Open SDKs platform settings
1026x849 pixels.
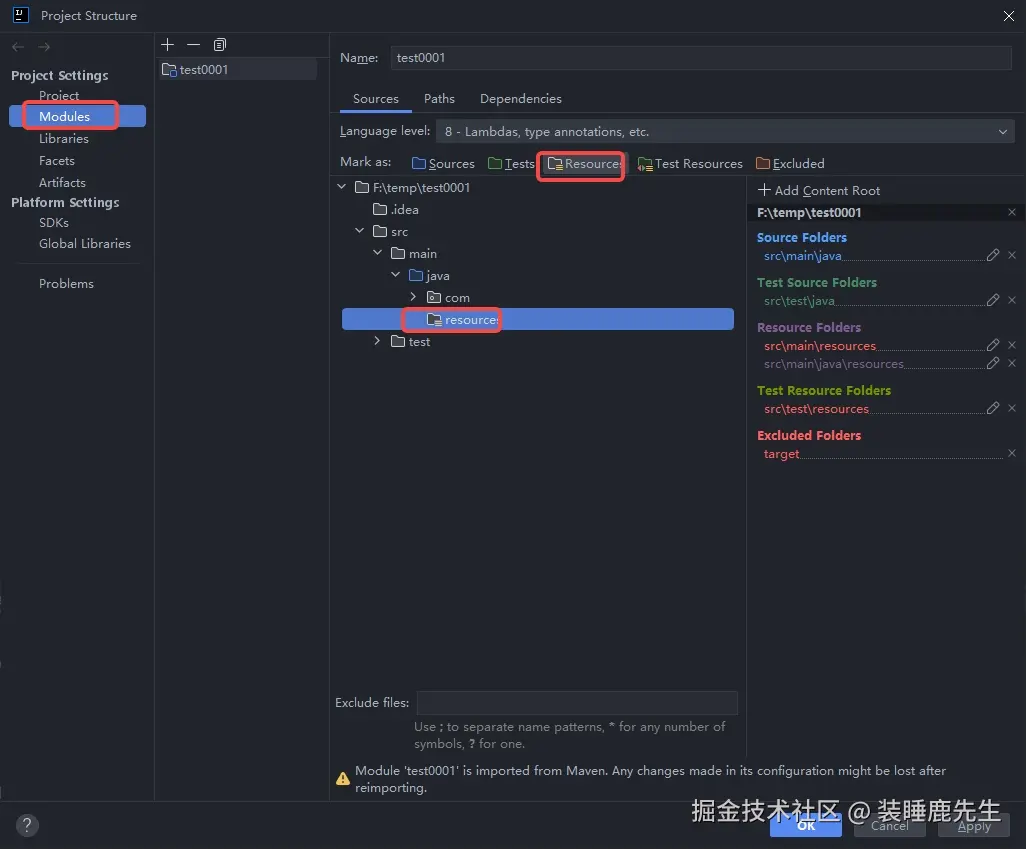point(54,223)
